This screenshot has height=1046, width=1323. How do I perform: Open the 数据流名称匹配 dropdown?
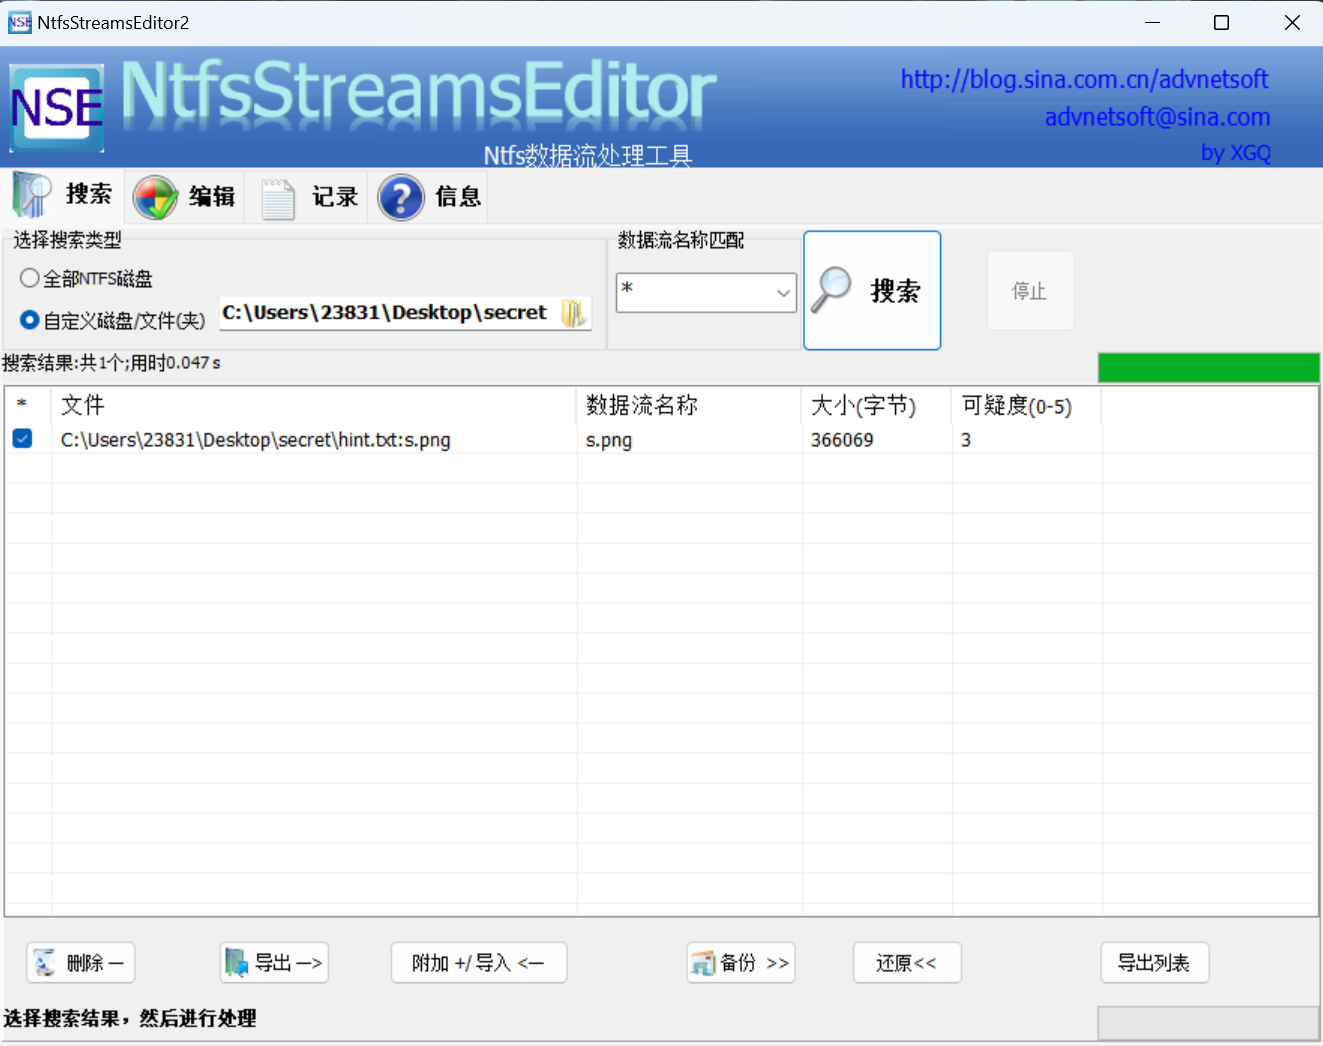point(783,293)
